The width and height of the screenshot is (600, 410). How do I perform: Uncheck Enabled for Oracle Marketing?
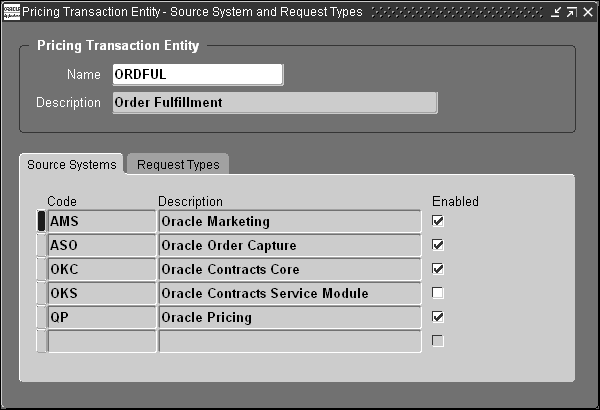coord(438,221)
